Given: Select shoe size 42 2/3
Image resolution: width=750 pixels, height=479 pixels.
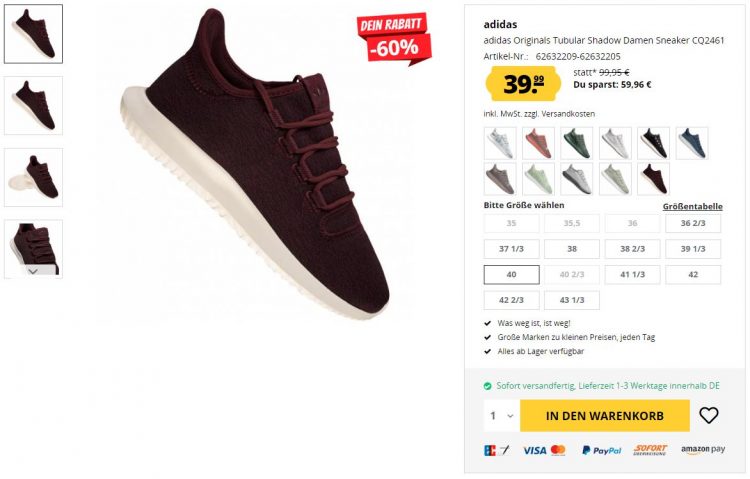Looking at the screenshot, I should pos(511,300).
